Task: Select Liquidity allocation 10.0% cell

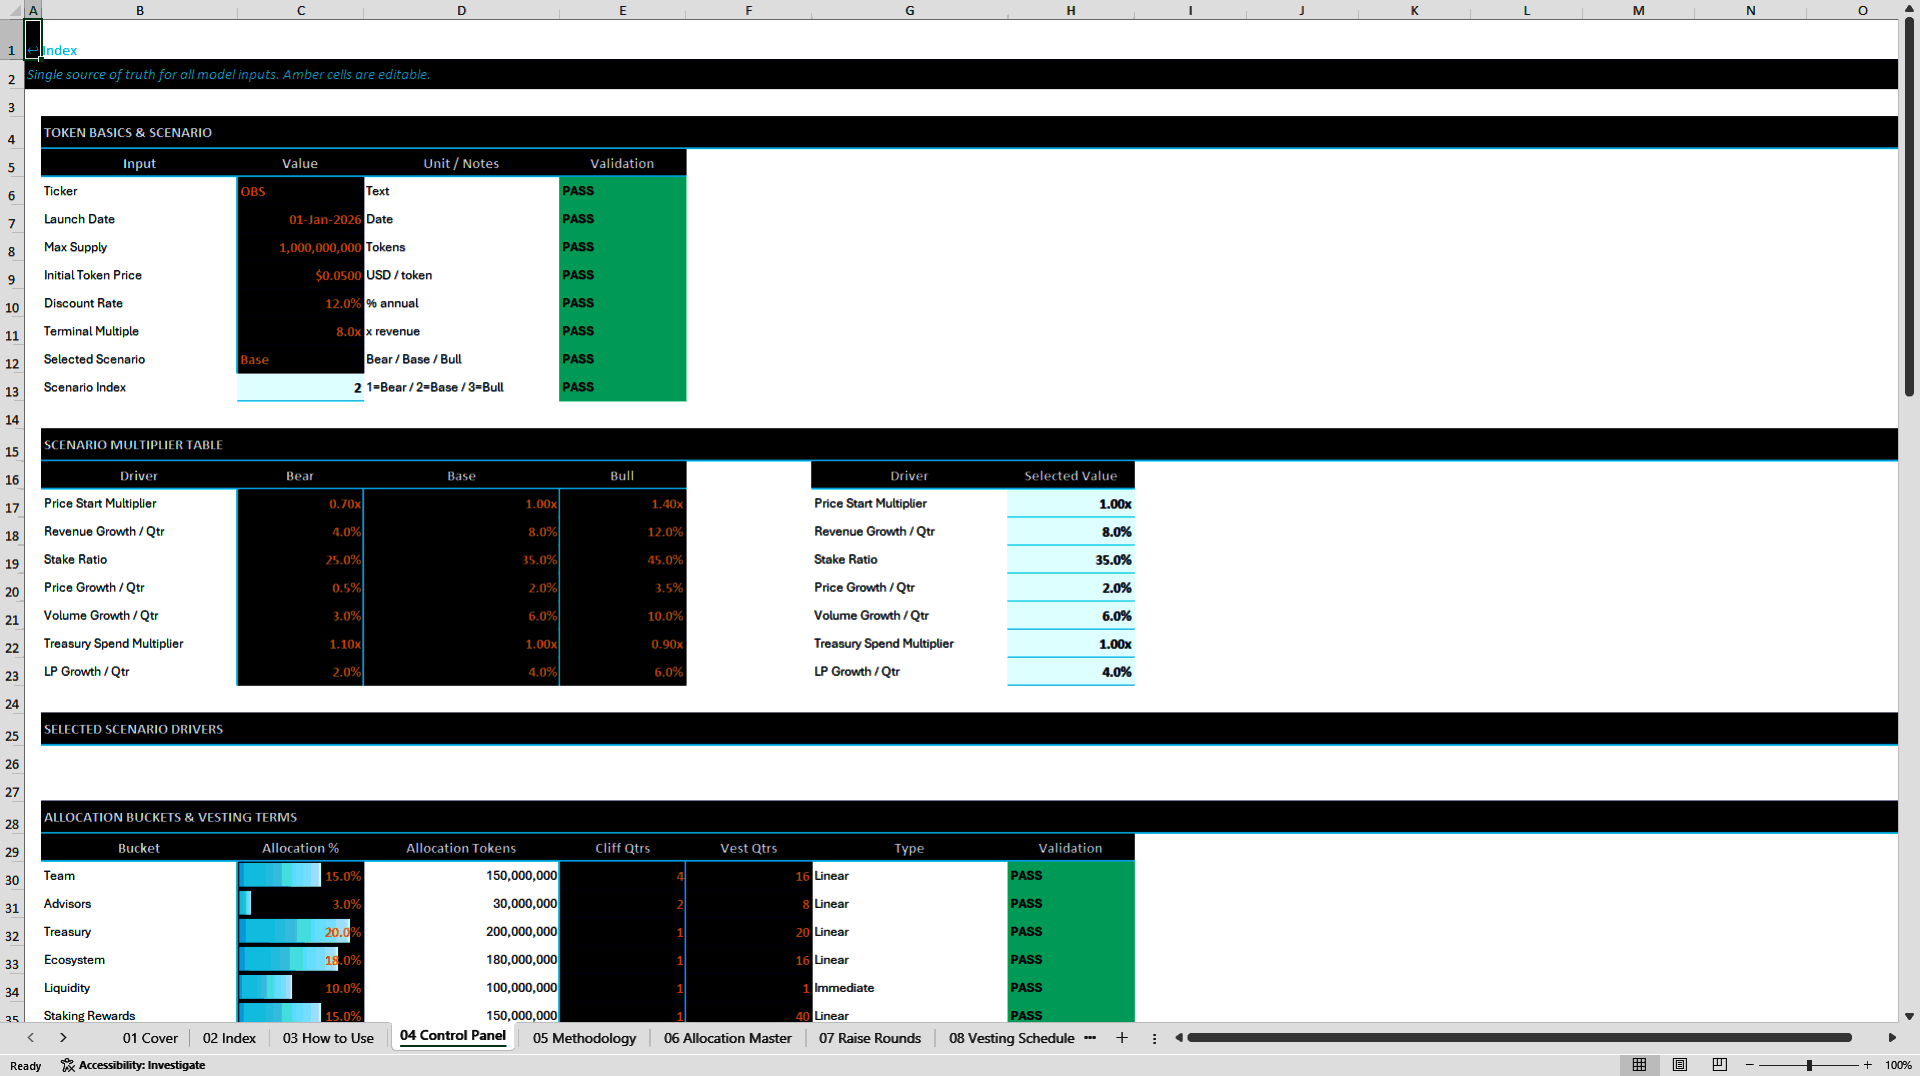Action: (x=300, y=988)
